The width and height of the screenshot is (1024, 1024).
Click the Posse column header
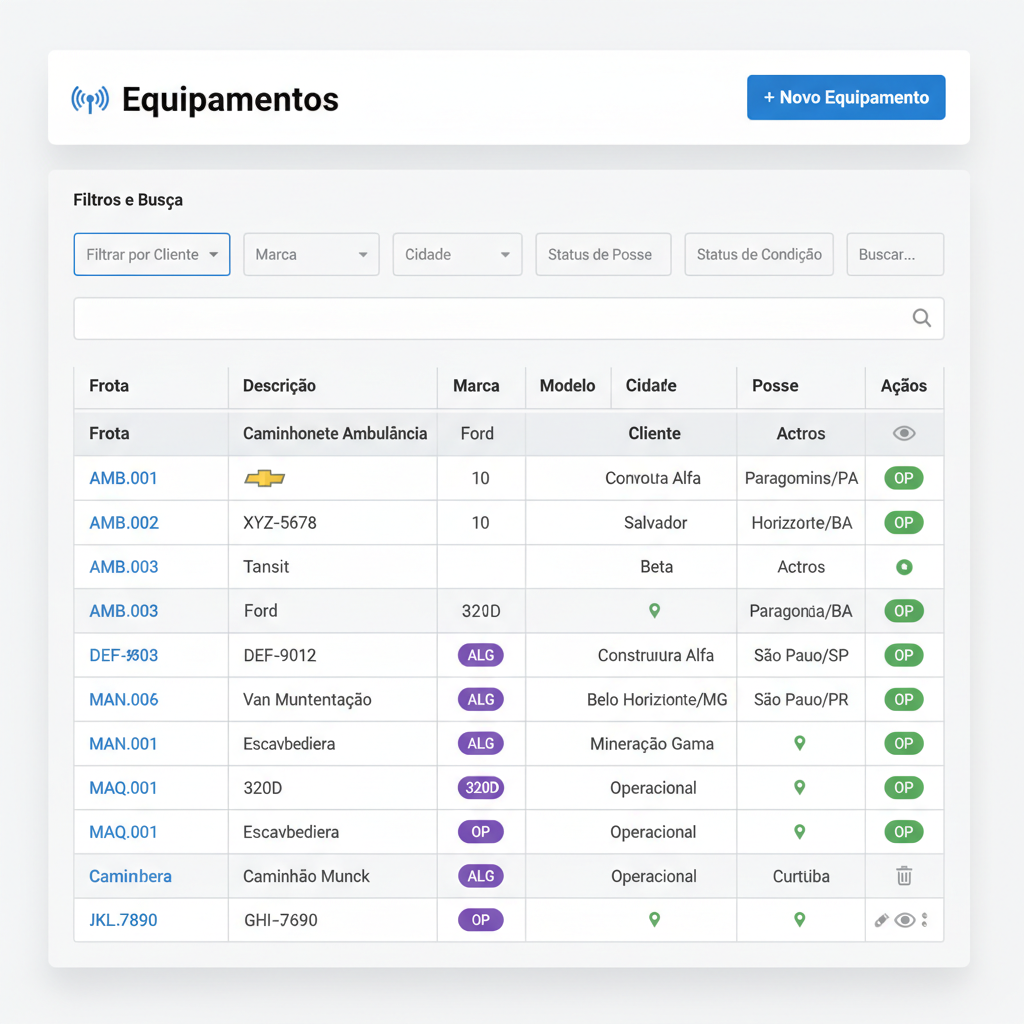tap(775, 386)
